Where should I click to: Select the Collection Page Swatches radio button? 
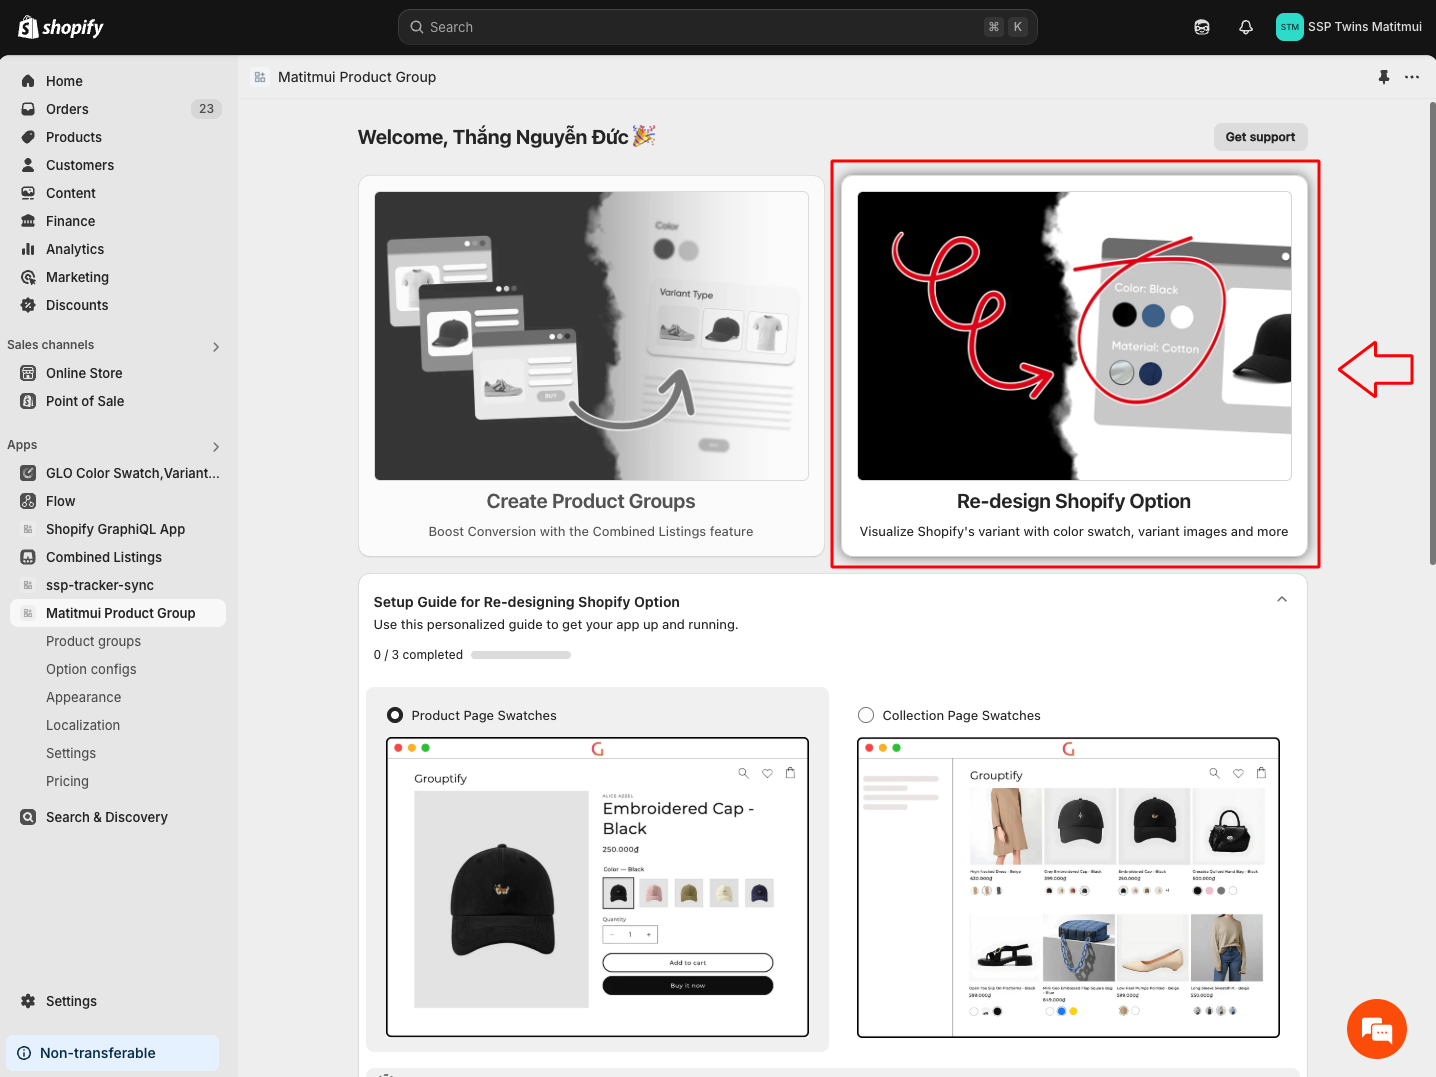click(866, 715)
